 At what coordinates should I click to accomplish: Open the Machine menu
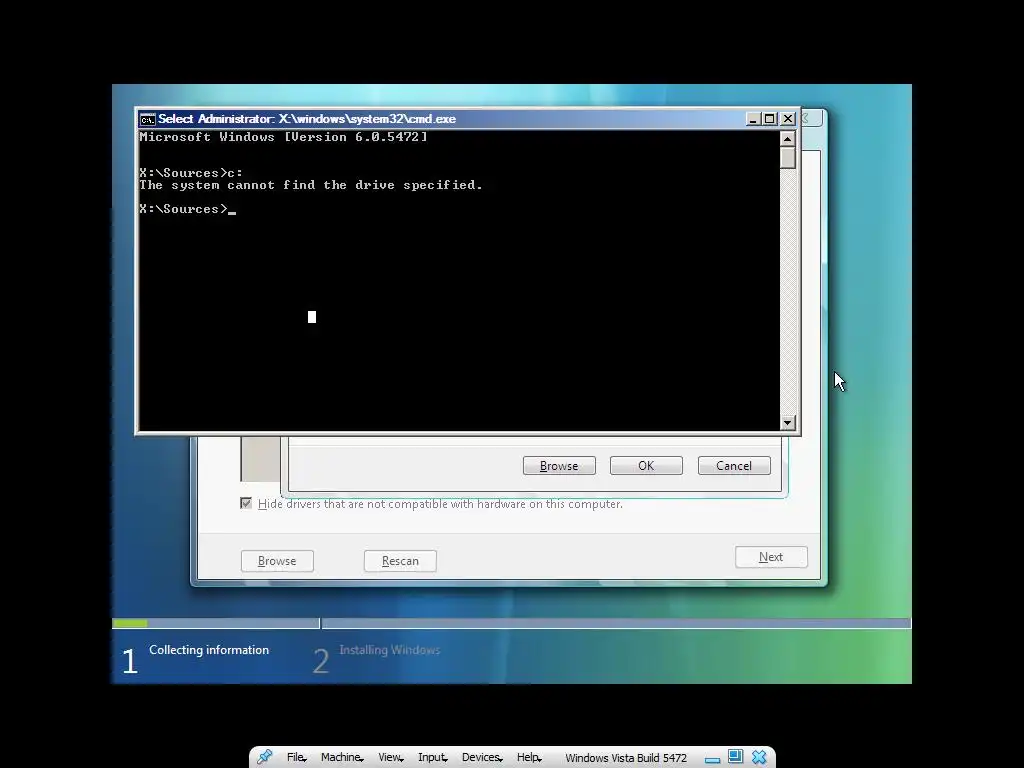click(342, 757)
